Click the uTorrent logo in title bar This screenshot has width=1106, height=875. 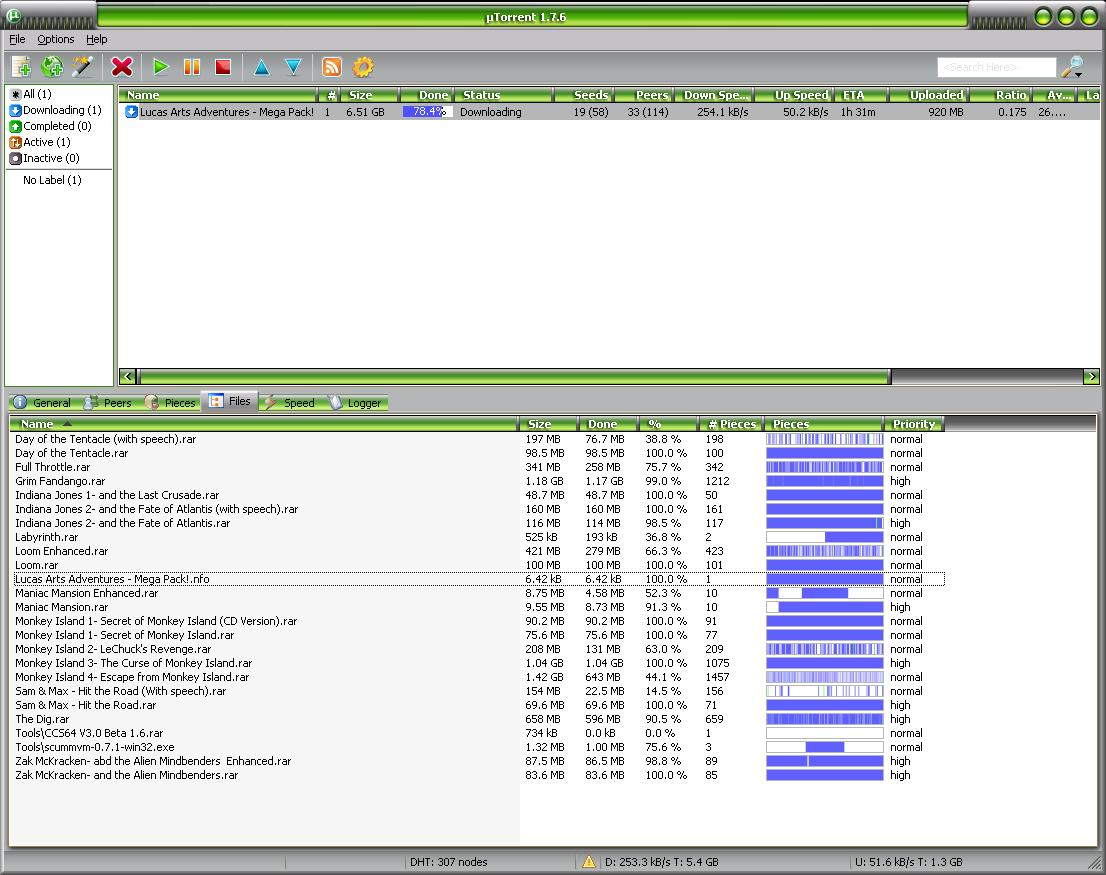tap(13, 16)
